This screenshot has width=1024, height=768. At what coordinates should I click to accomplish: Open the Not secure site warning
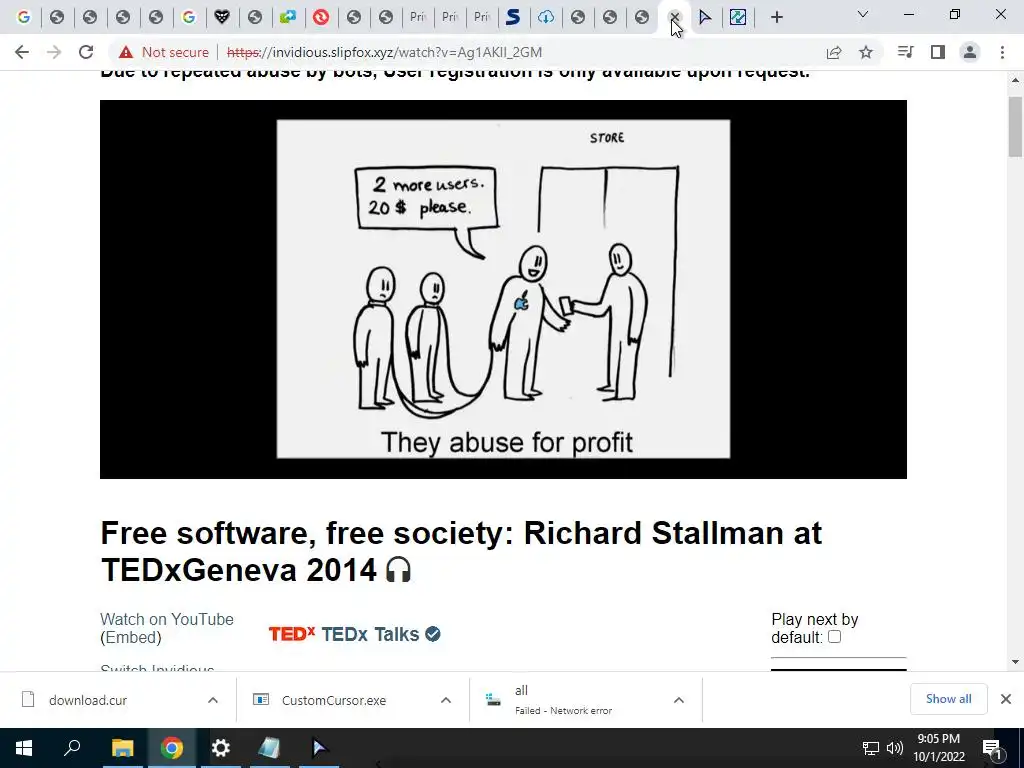pos(164,52)
